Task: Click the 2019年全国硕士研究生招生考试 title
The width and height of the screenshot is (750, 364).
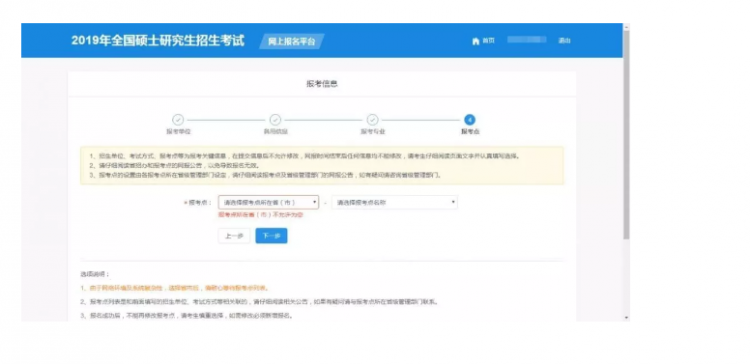Action: coord(158,41)
